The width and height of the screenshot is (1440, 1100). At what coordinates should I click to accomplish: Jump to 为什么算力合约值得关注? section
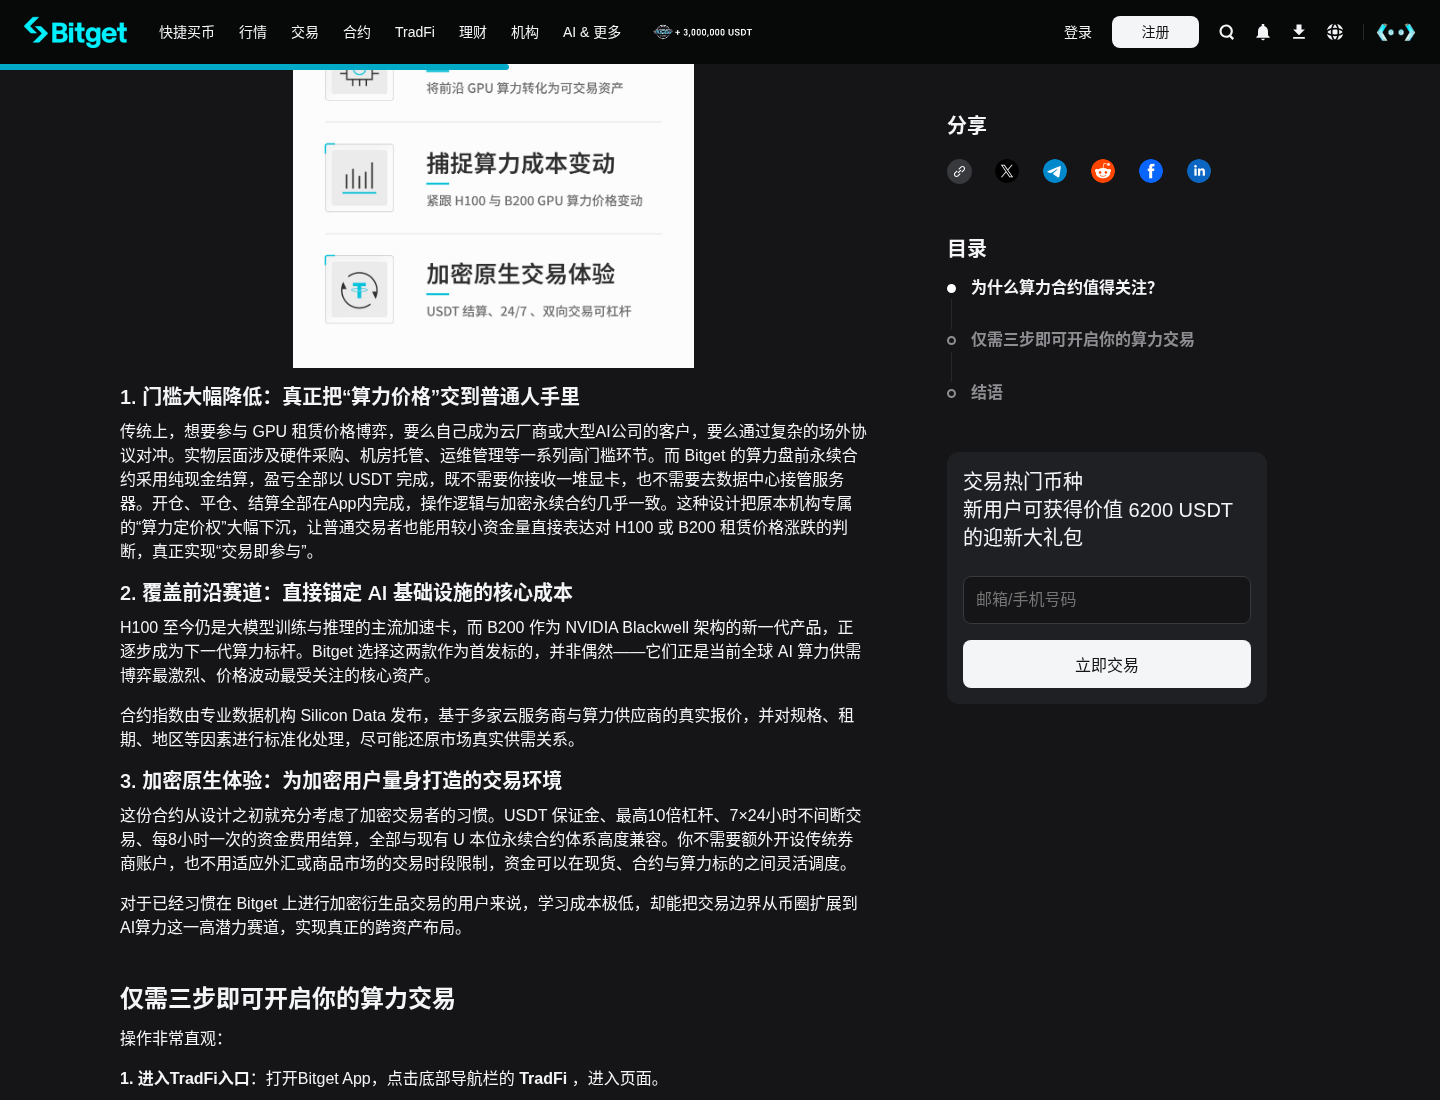[x=1063, y=288]
